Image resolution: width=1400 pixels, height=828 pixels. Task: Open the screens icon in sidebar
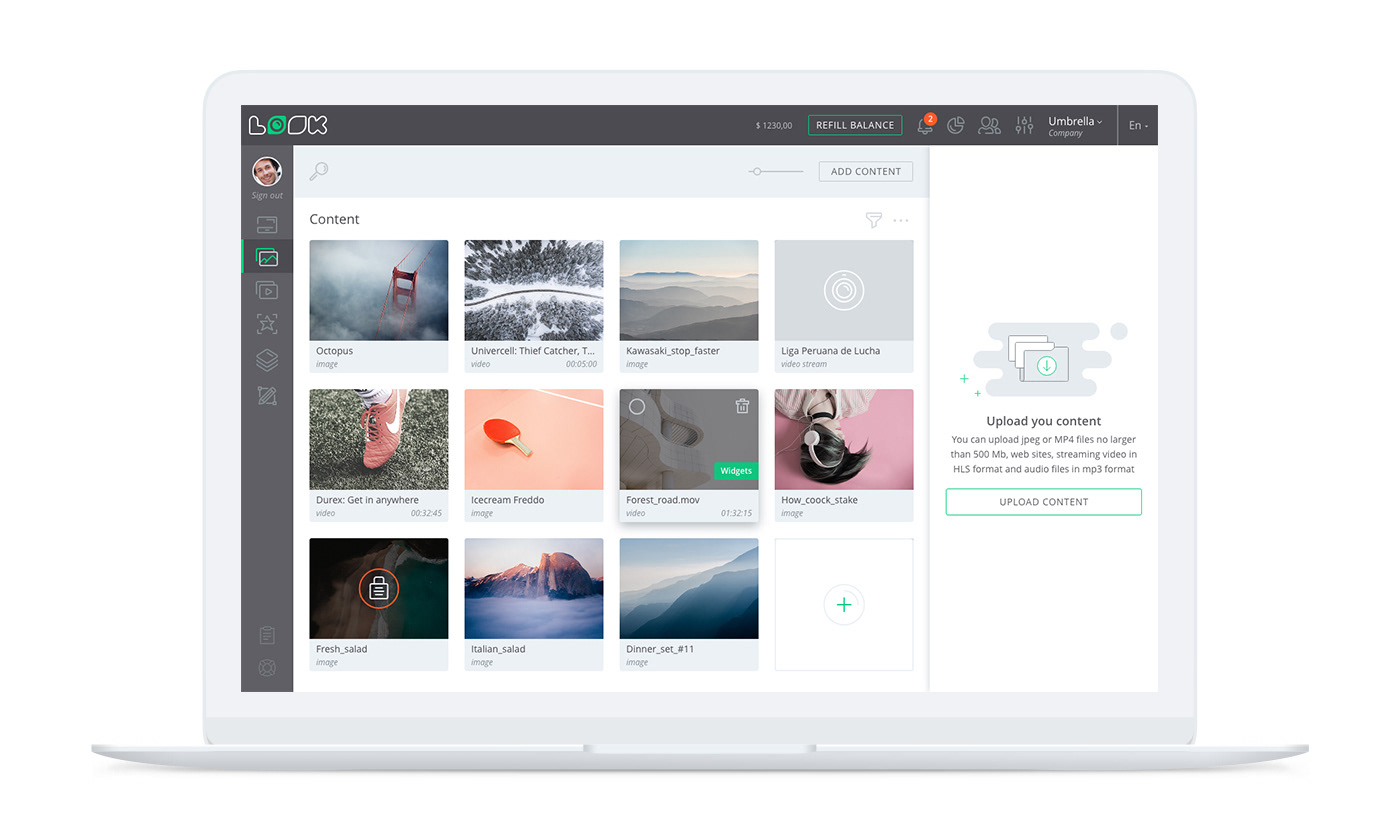click(267, 224)
